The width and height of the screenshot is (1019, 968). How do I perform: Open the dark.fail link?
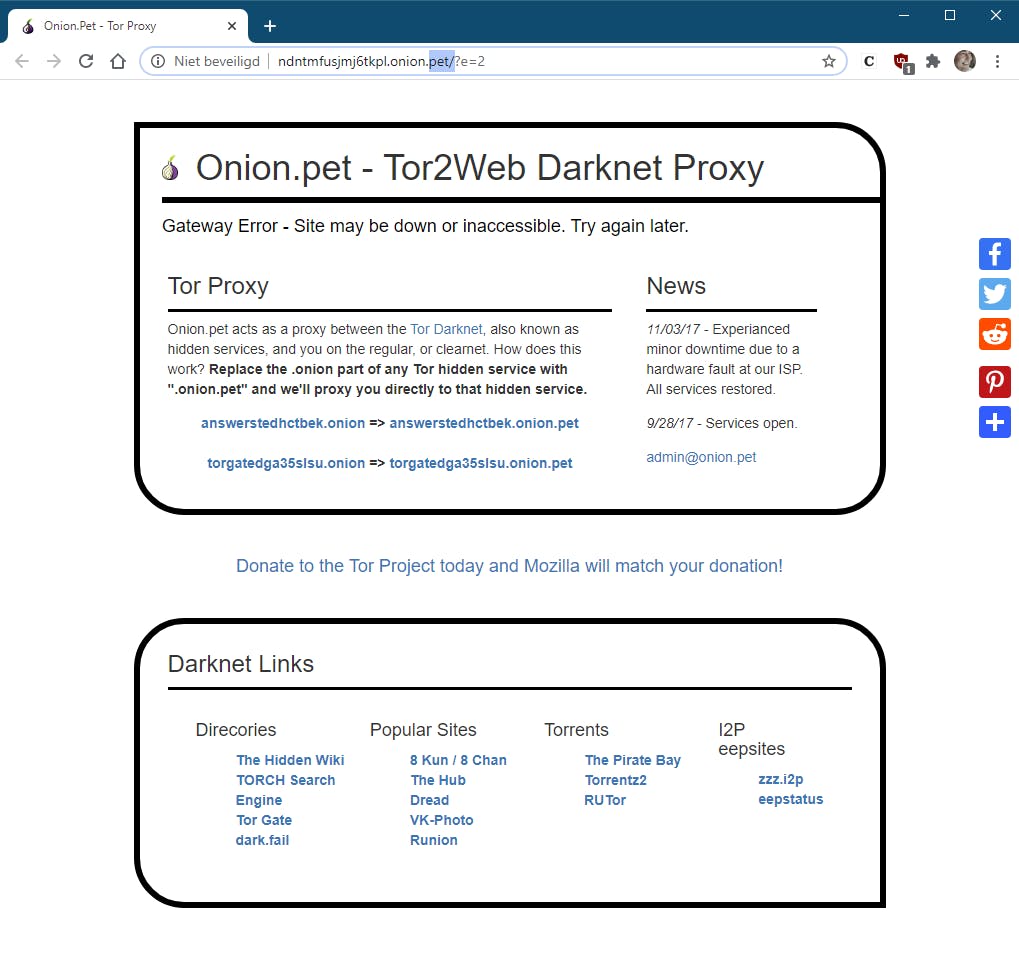coord(263,840)
